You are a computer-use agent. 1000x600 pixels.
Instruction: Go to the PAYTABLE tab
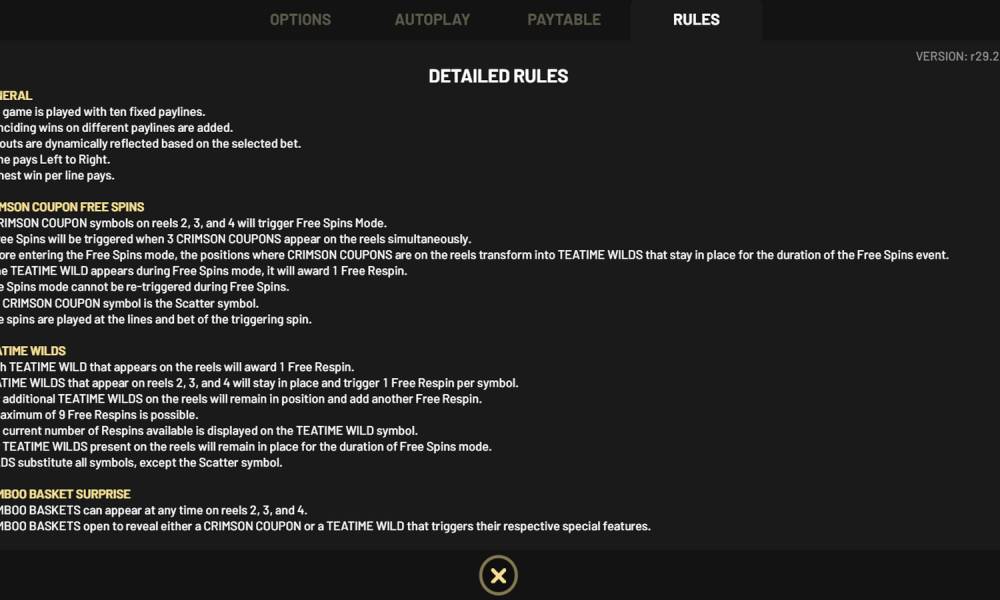(x=564, y=20)
